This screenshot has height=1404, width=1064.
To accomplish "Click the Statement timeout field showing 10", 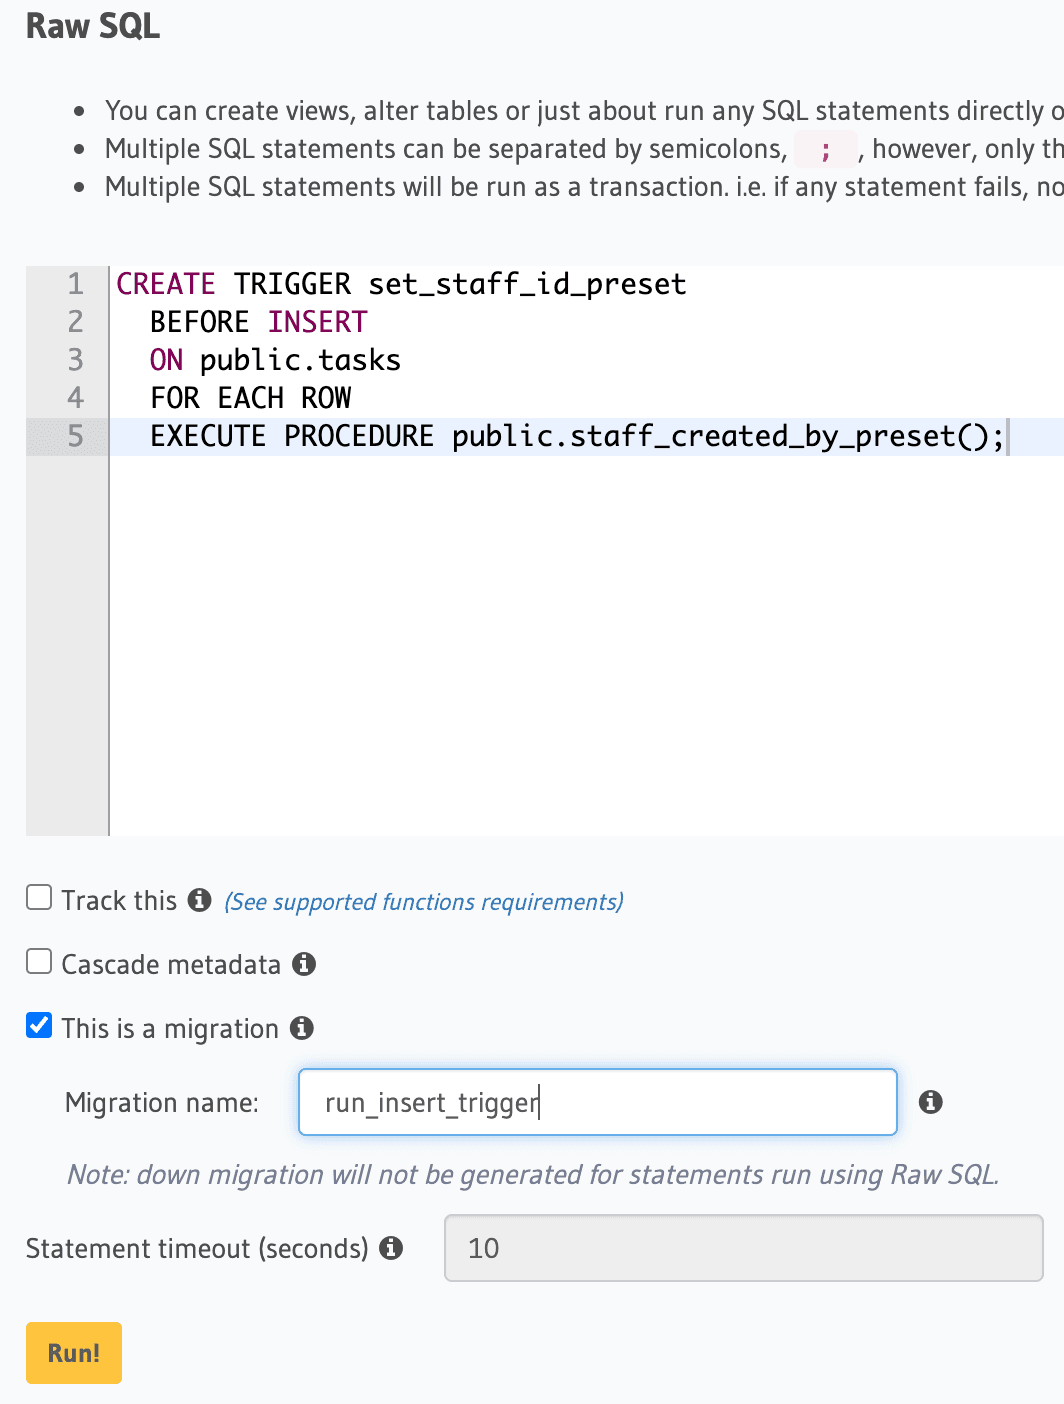I will pos(743,1249).
